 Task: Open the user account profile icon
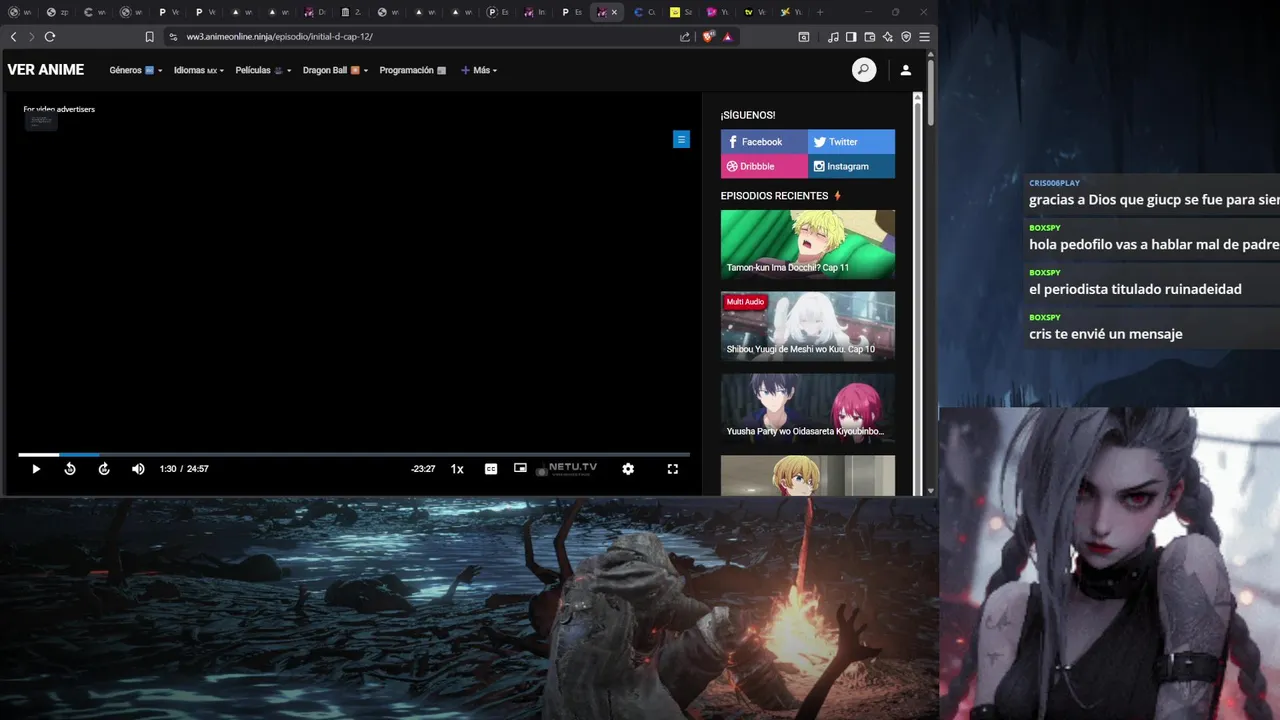click(x=905, y=70)
